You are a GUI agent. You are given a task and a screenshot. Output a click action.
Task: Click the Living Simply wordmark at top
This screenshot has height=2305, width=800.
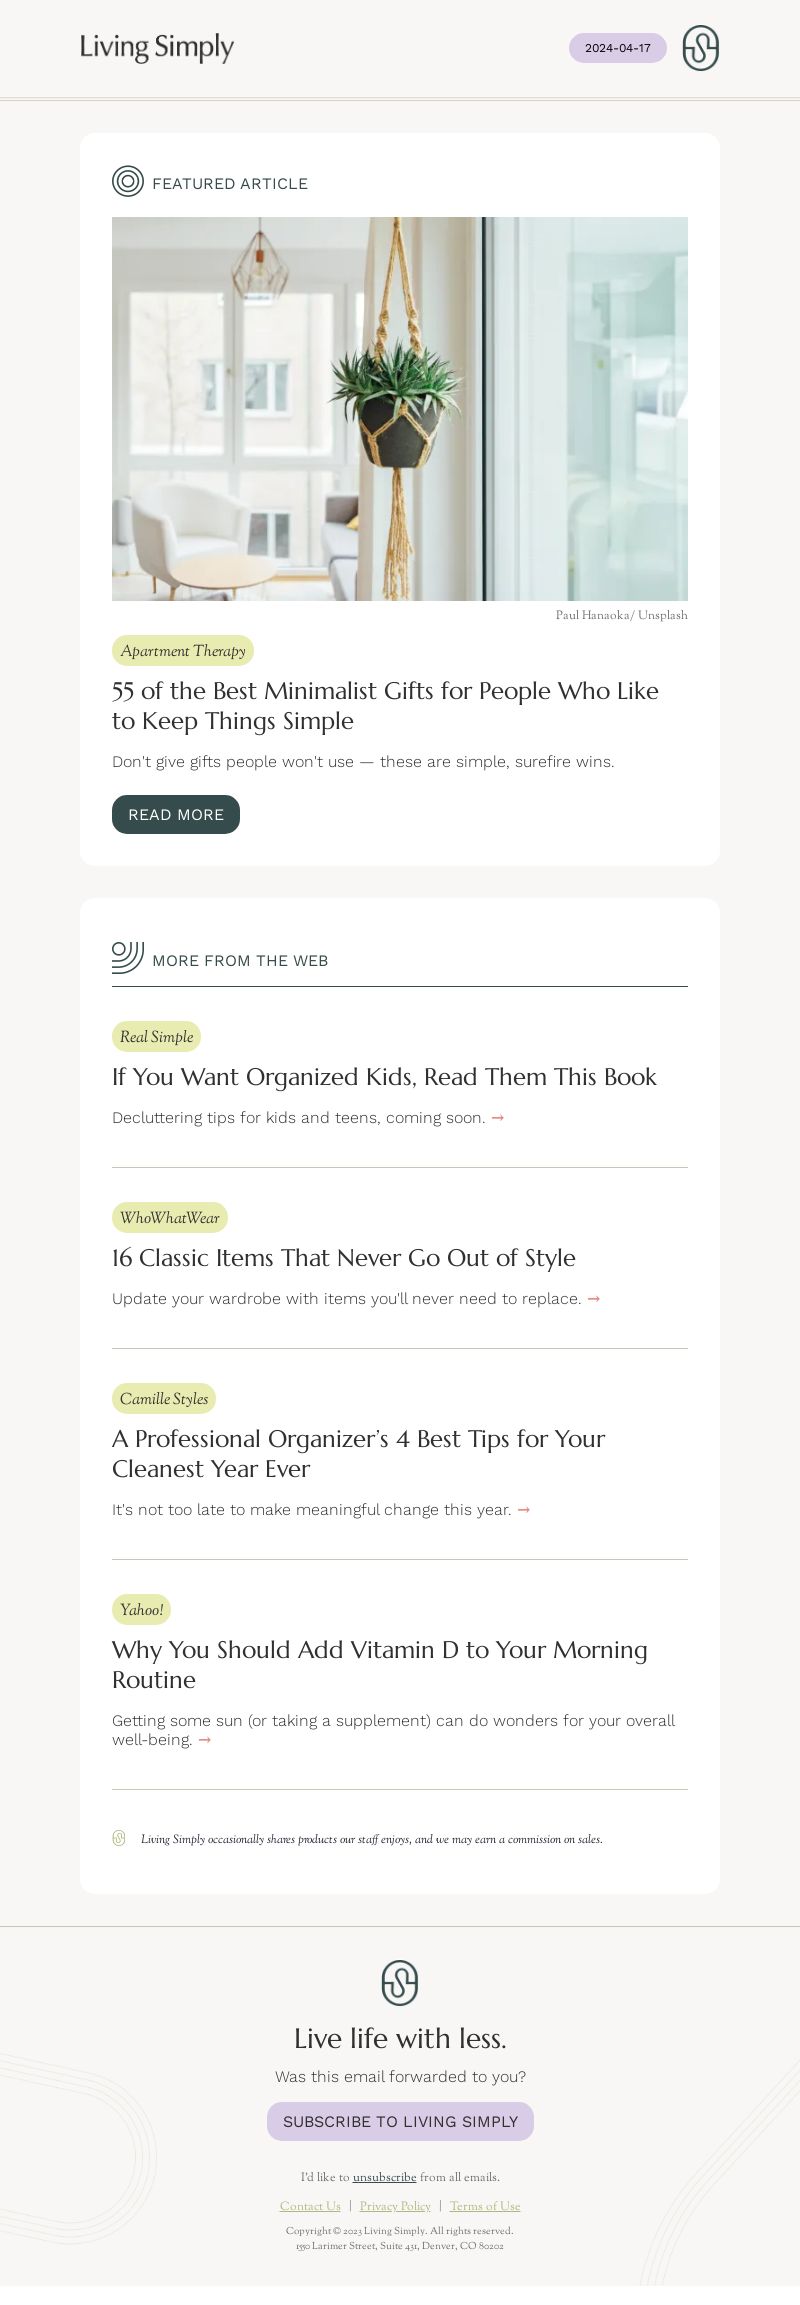(157, 47)
